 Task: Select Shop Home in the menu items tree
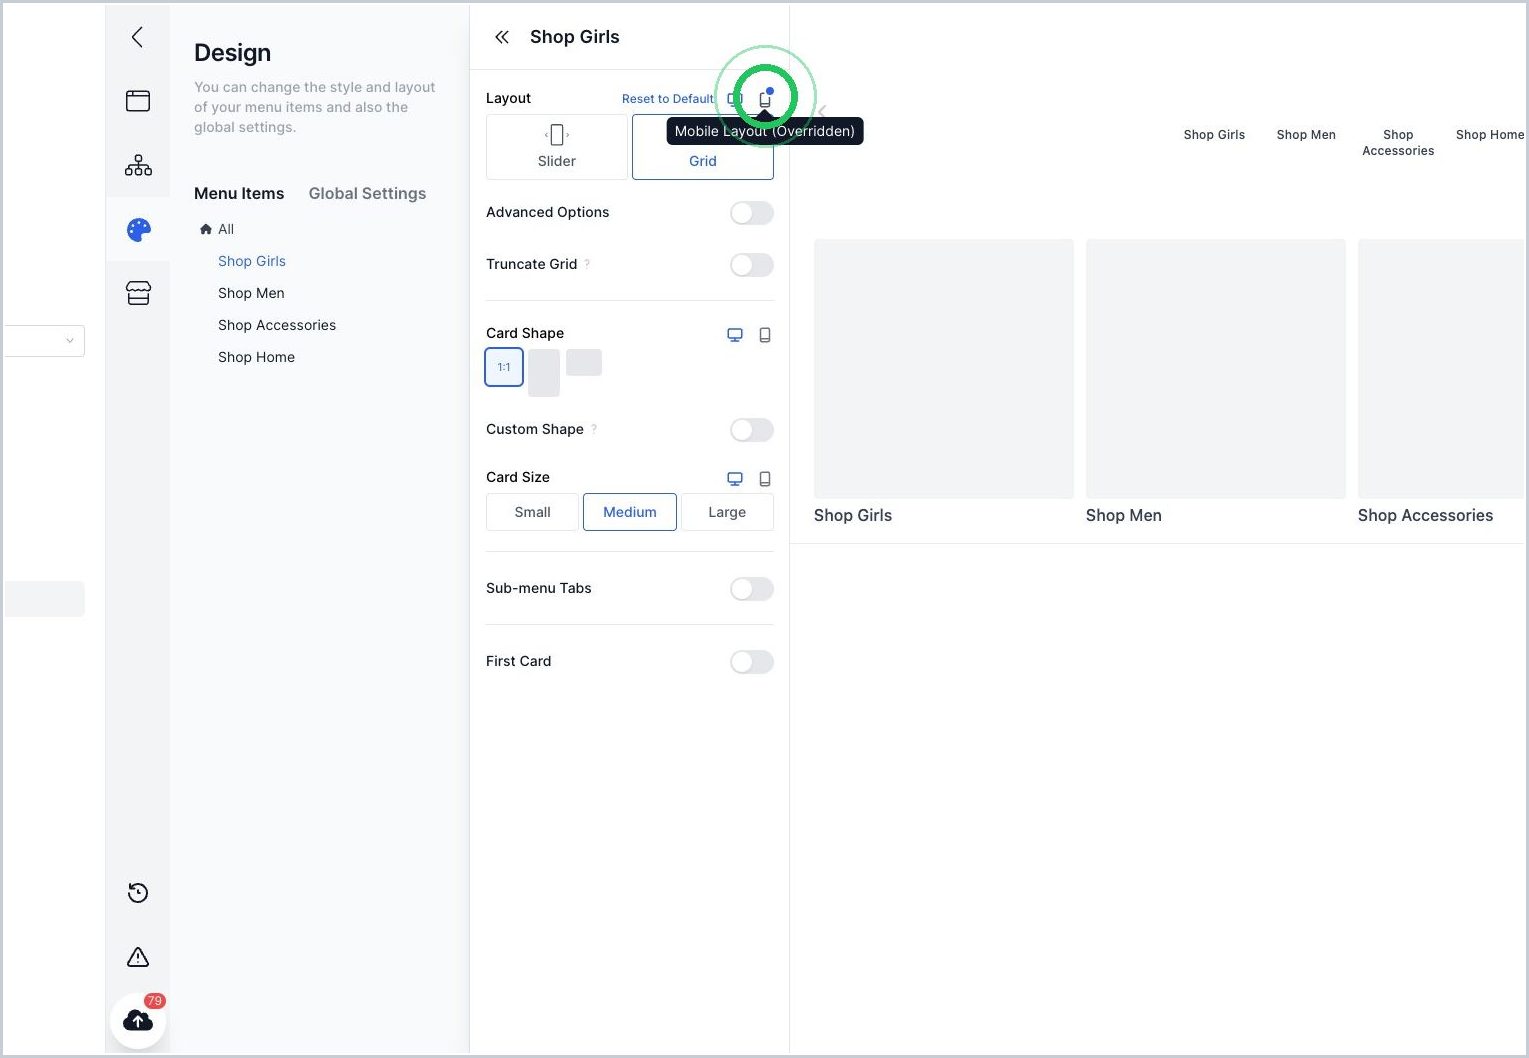256,357
